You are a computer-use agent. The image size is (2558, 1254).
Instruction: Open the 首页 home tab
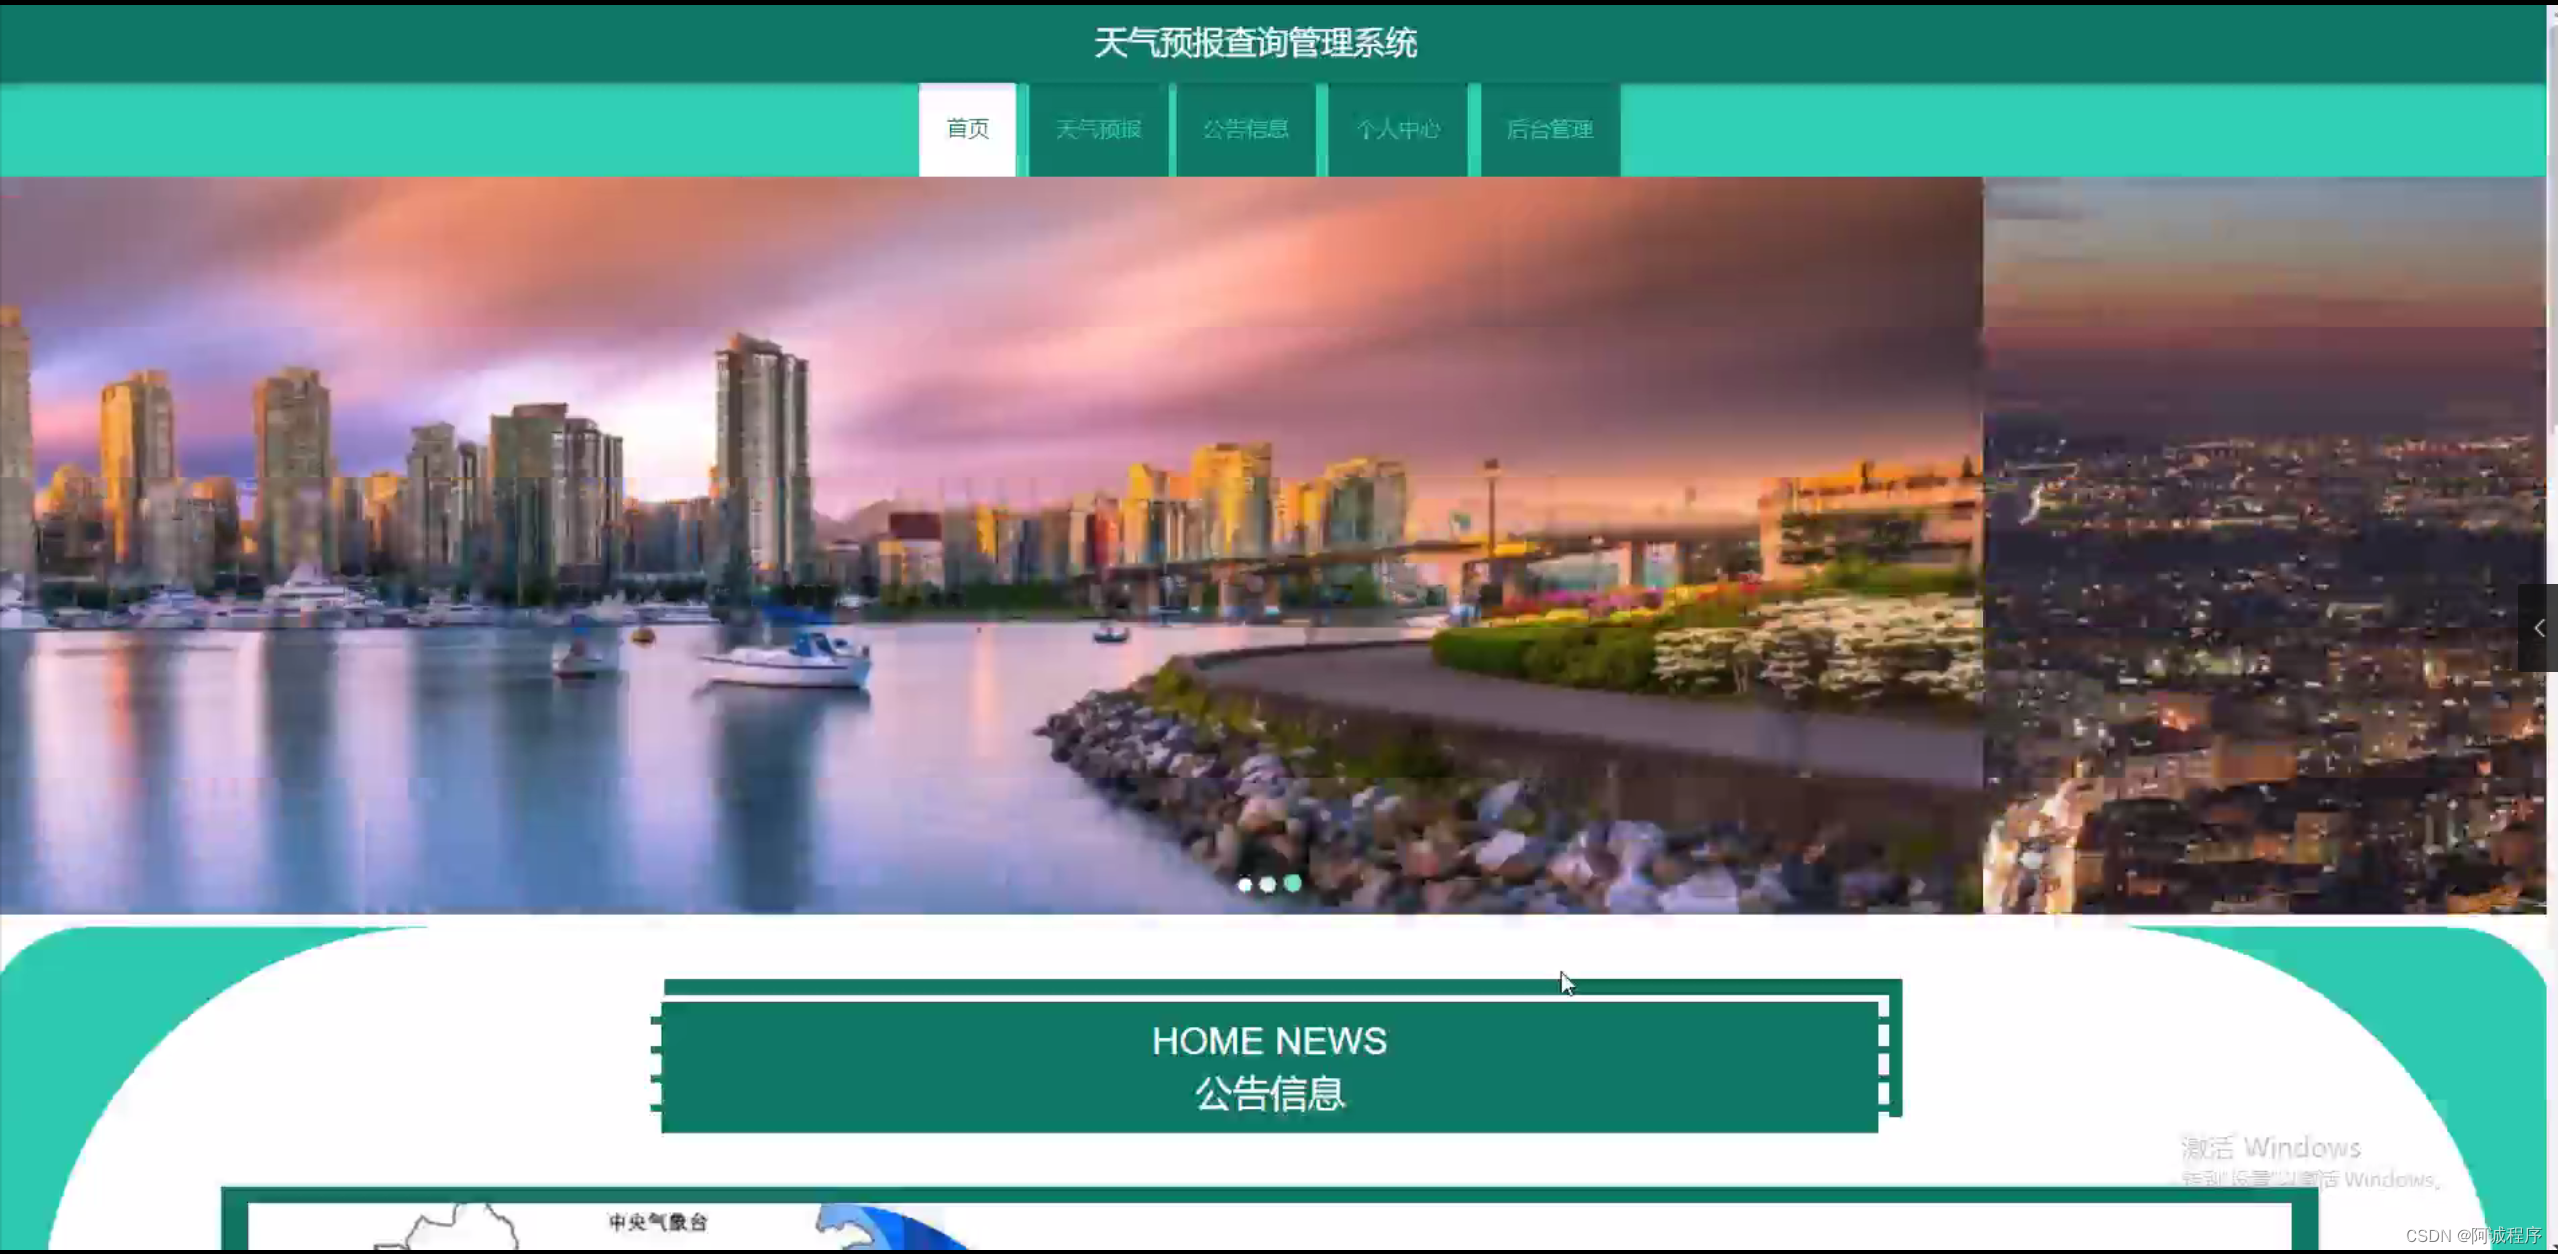[967, 129]
